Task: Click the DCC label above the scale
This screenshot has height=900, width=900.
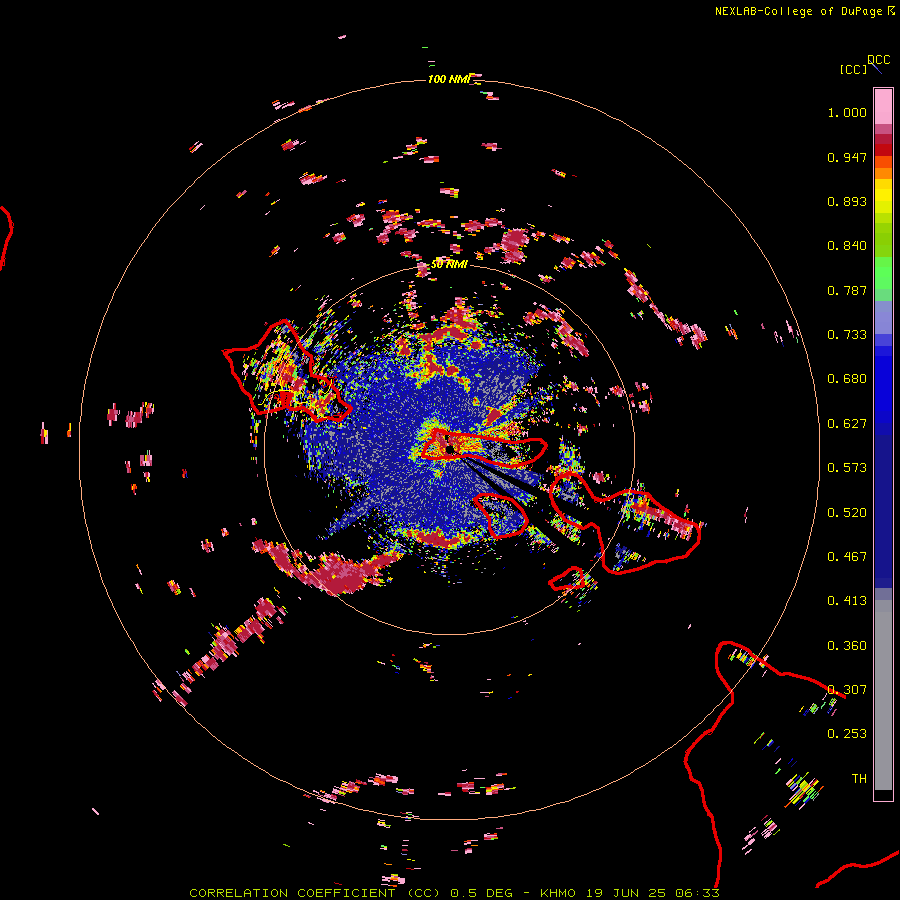Action: point(878,60)
